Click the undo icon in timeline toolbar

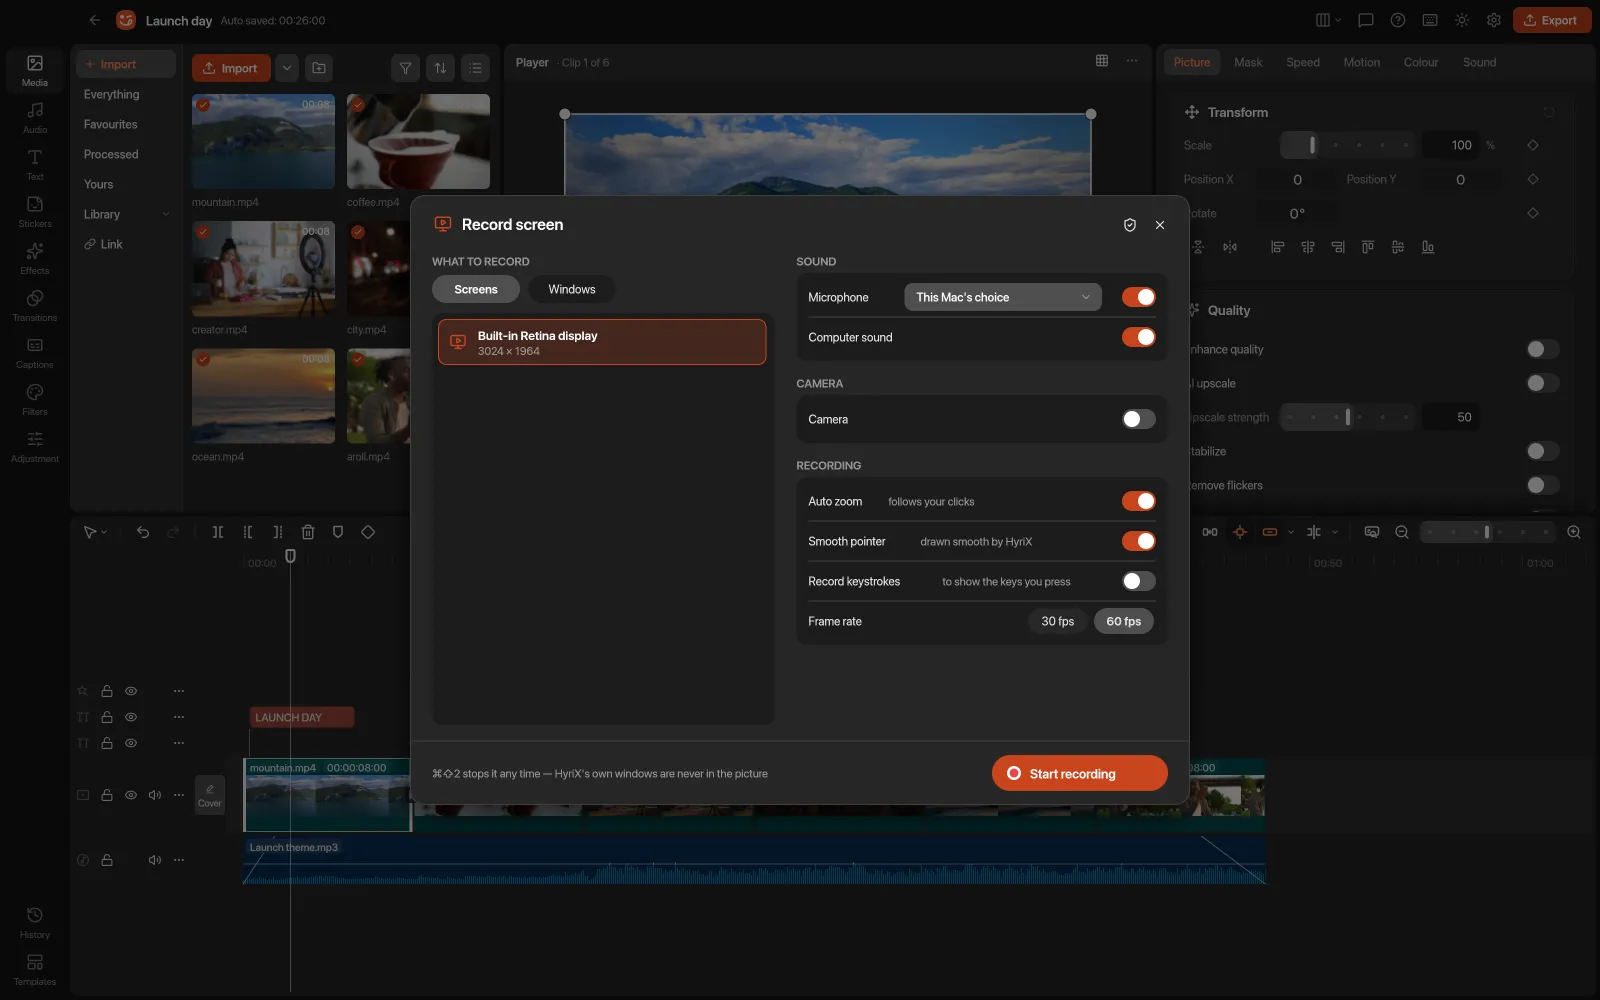(143, 532)
